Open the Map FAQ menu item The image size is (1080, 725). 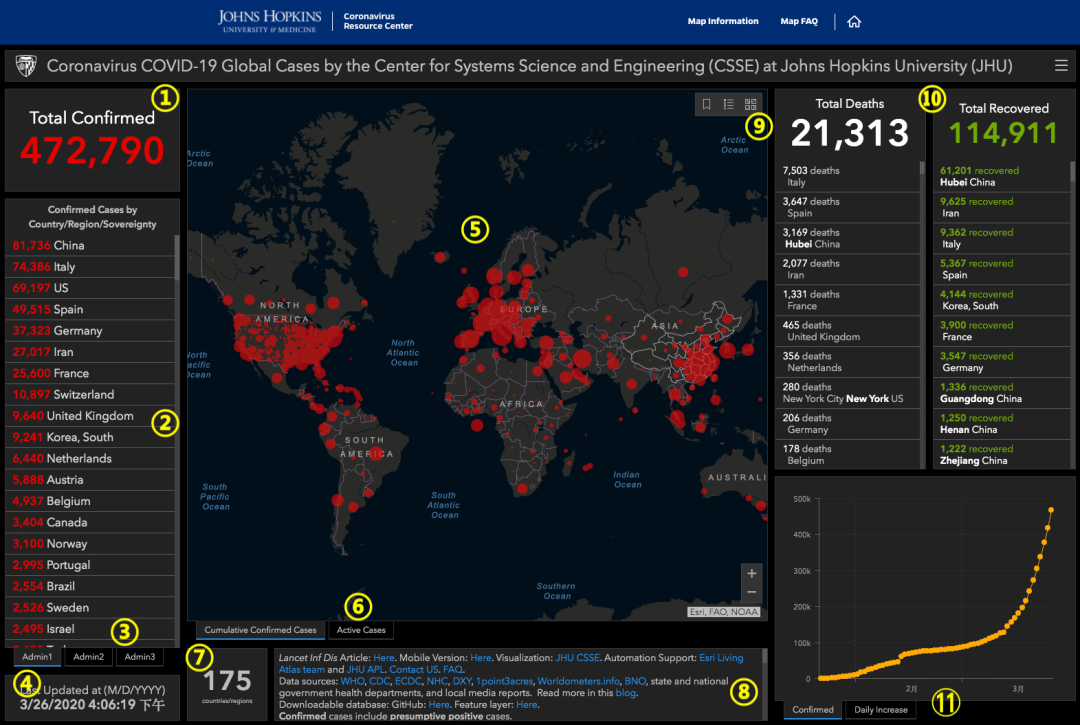(x=797, y=21)
